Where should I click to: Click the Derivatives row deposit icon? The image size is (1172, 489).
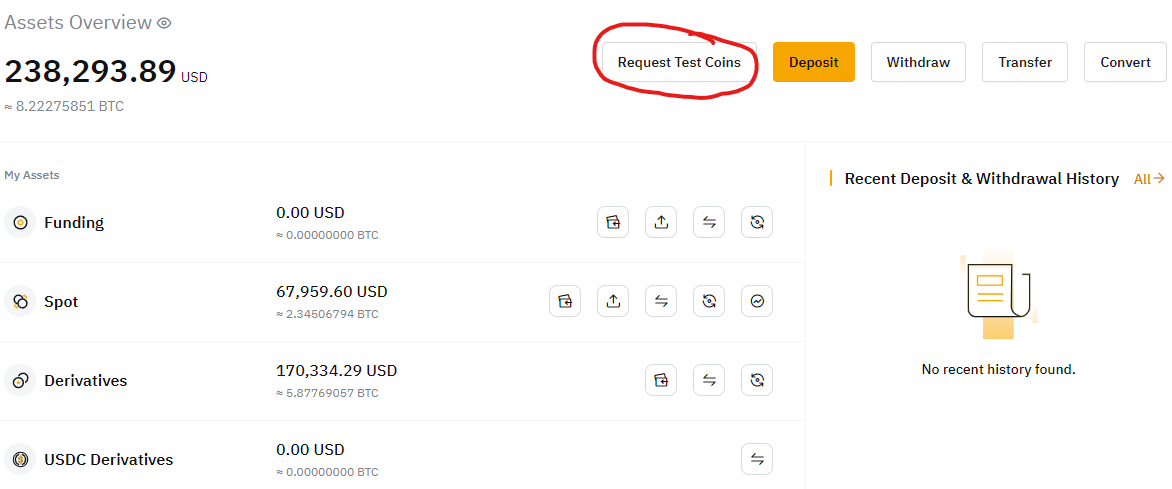(x=661, y=381)
